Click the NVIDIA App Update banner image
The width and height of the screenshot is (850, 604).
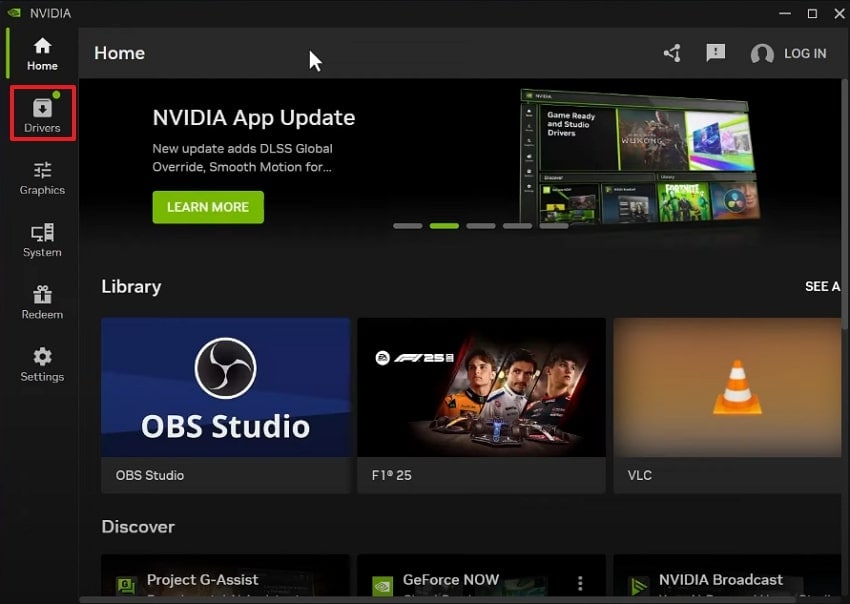640,157
